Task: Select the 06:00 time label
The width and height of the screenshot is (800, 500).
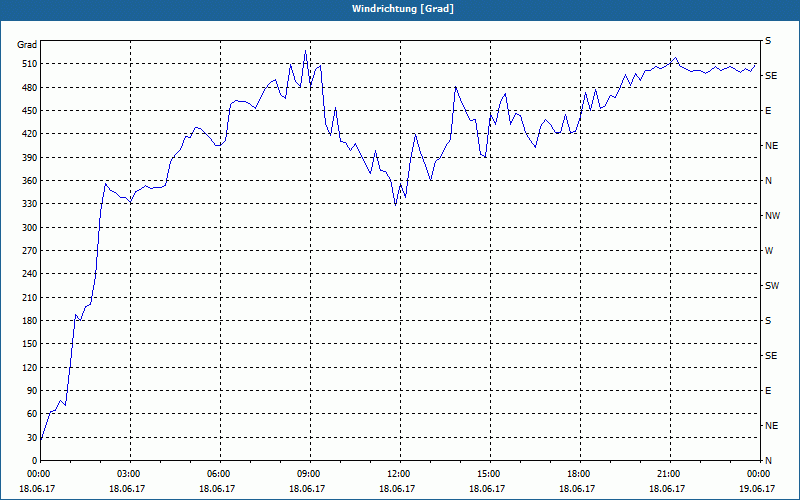Action: click(220, 473)
